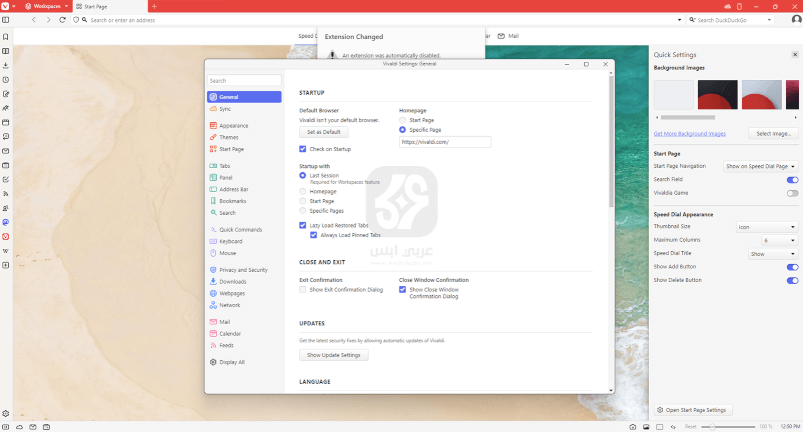Open the Appearance settings section
The width and height of the screenshot is (803, 432).
coord(234,125)
